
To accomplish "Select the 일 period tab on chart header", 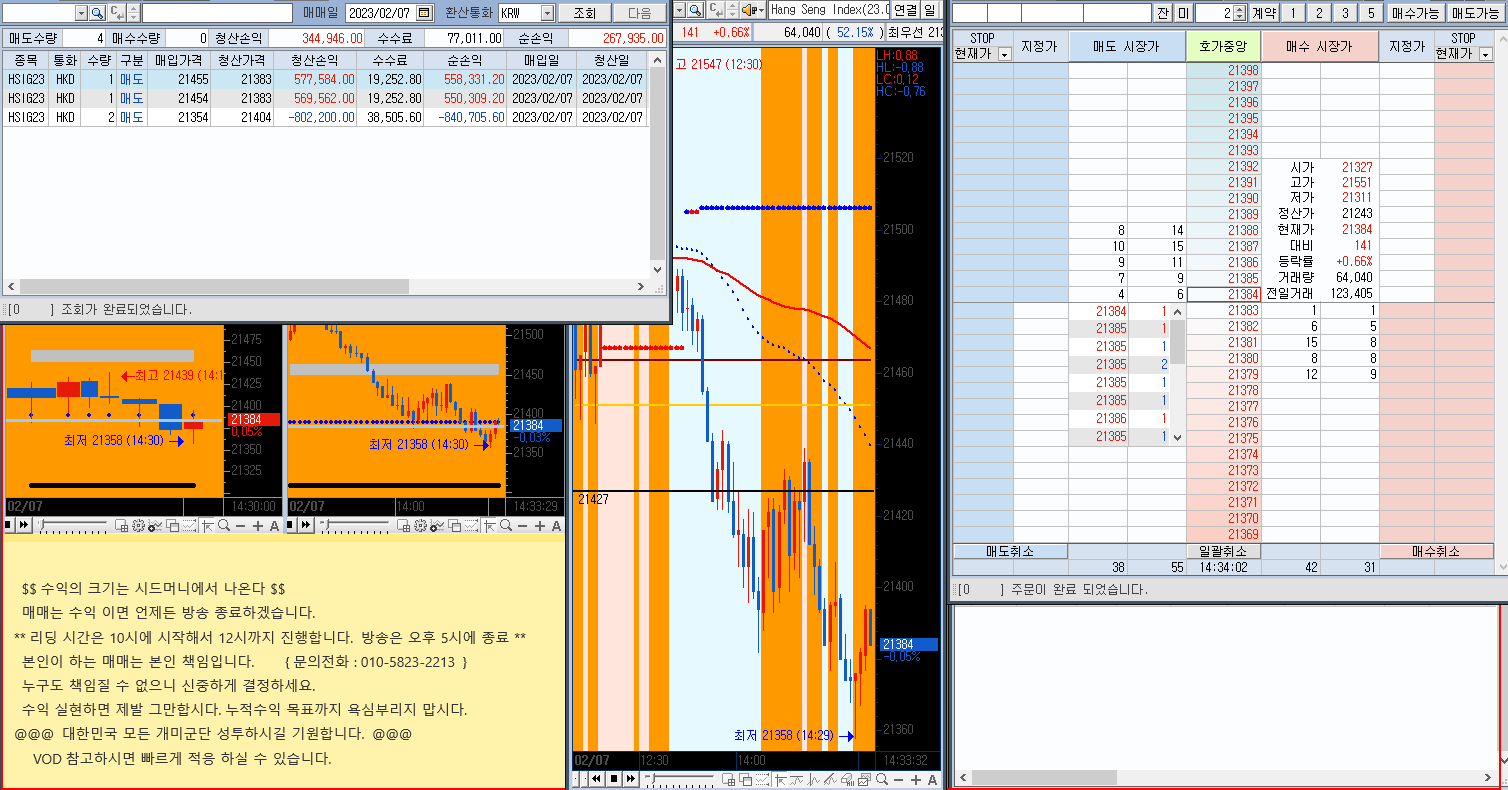I will click(930, 10).
